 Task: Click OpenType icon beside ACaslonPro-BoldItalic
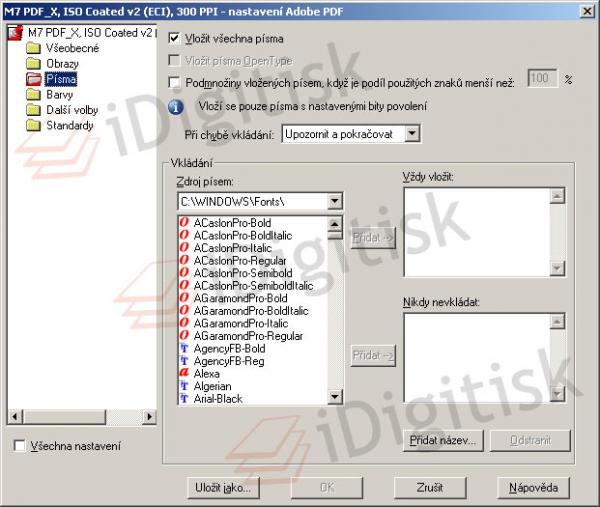(184, 235)
